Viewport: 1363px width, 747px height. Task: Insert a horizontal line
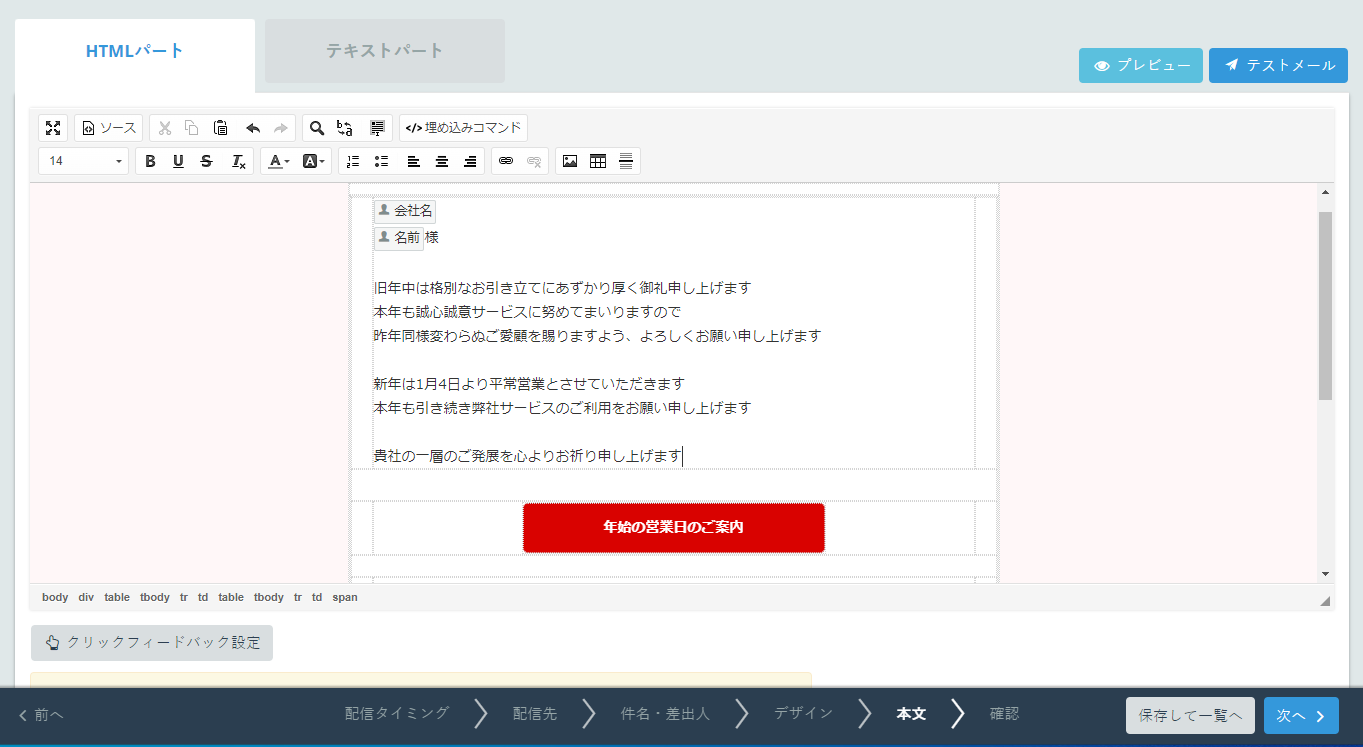coord(626,161)
